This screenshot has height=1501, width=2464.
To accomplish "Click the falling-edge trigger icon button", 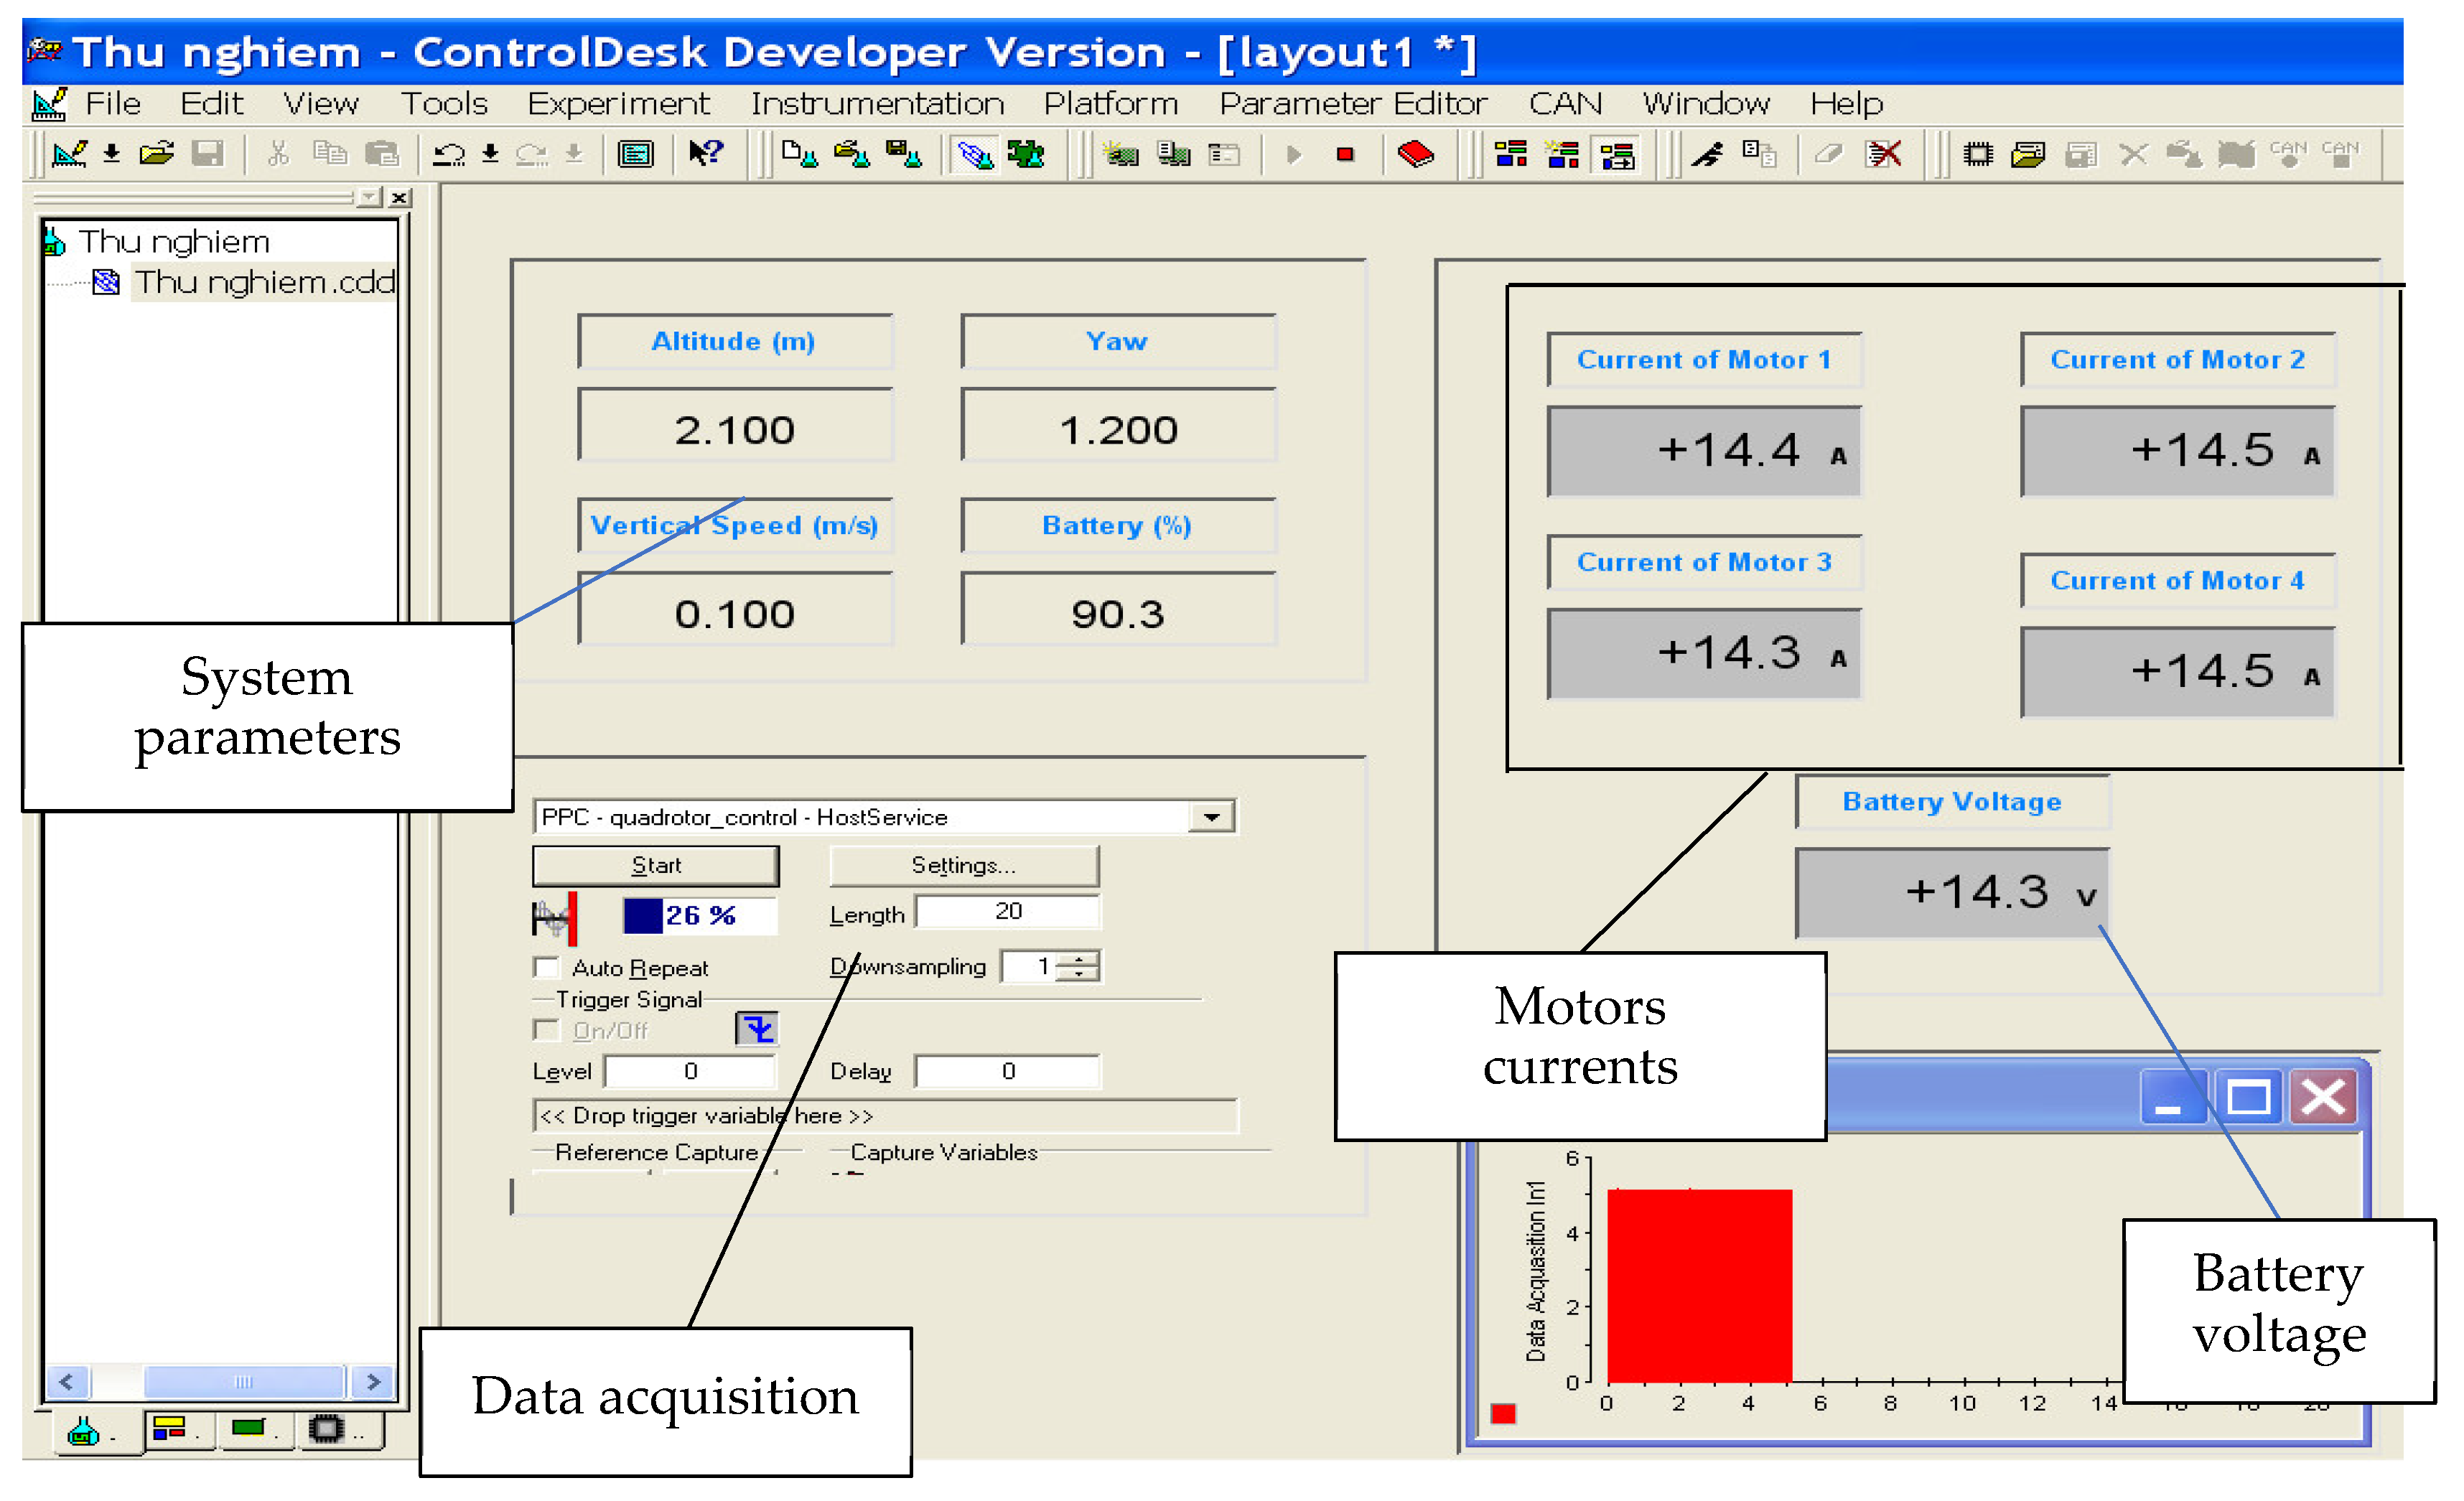I will (757, 1028).
